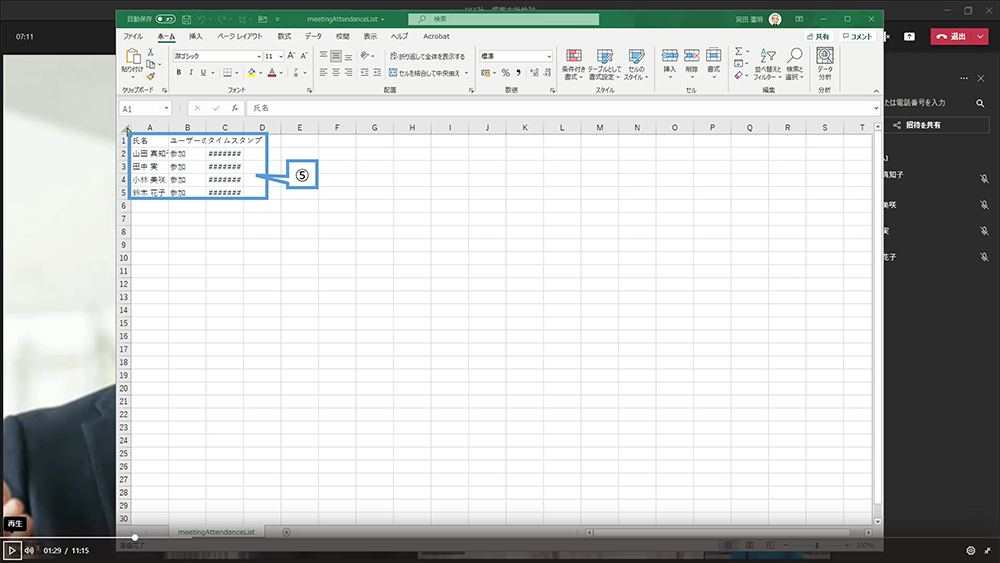Click the Redo arrow in the title bar
The image size is (1000, 563).
[x=222, y=20]
